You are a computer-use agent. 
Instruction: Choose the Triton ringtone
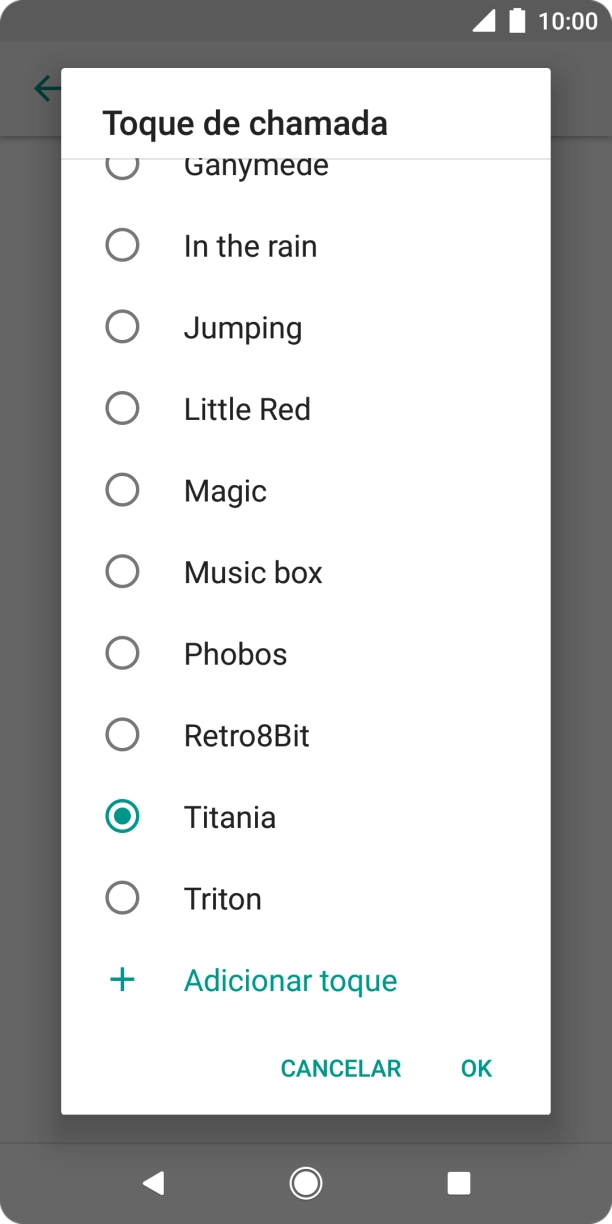(122, 898)
